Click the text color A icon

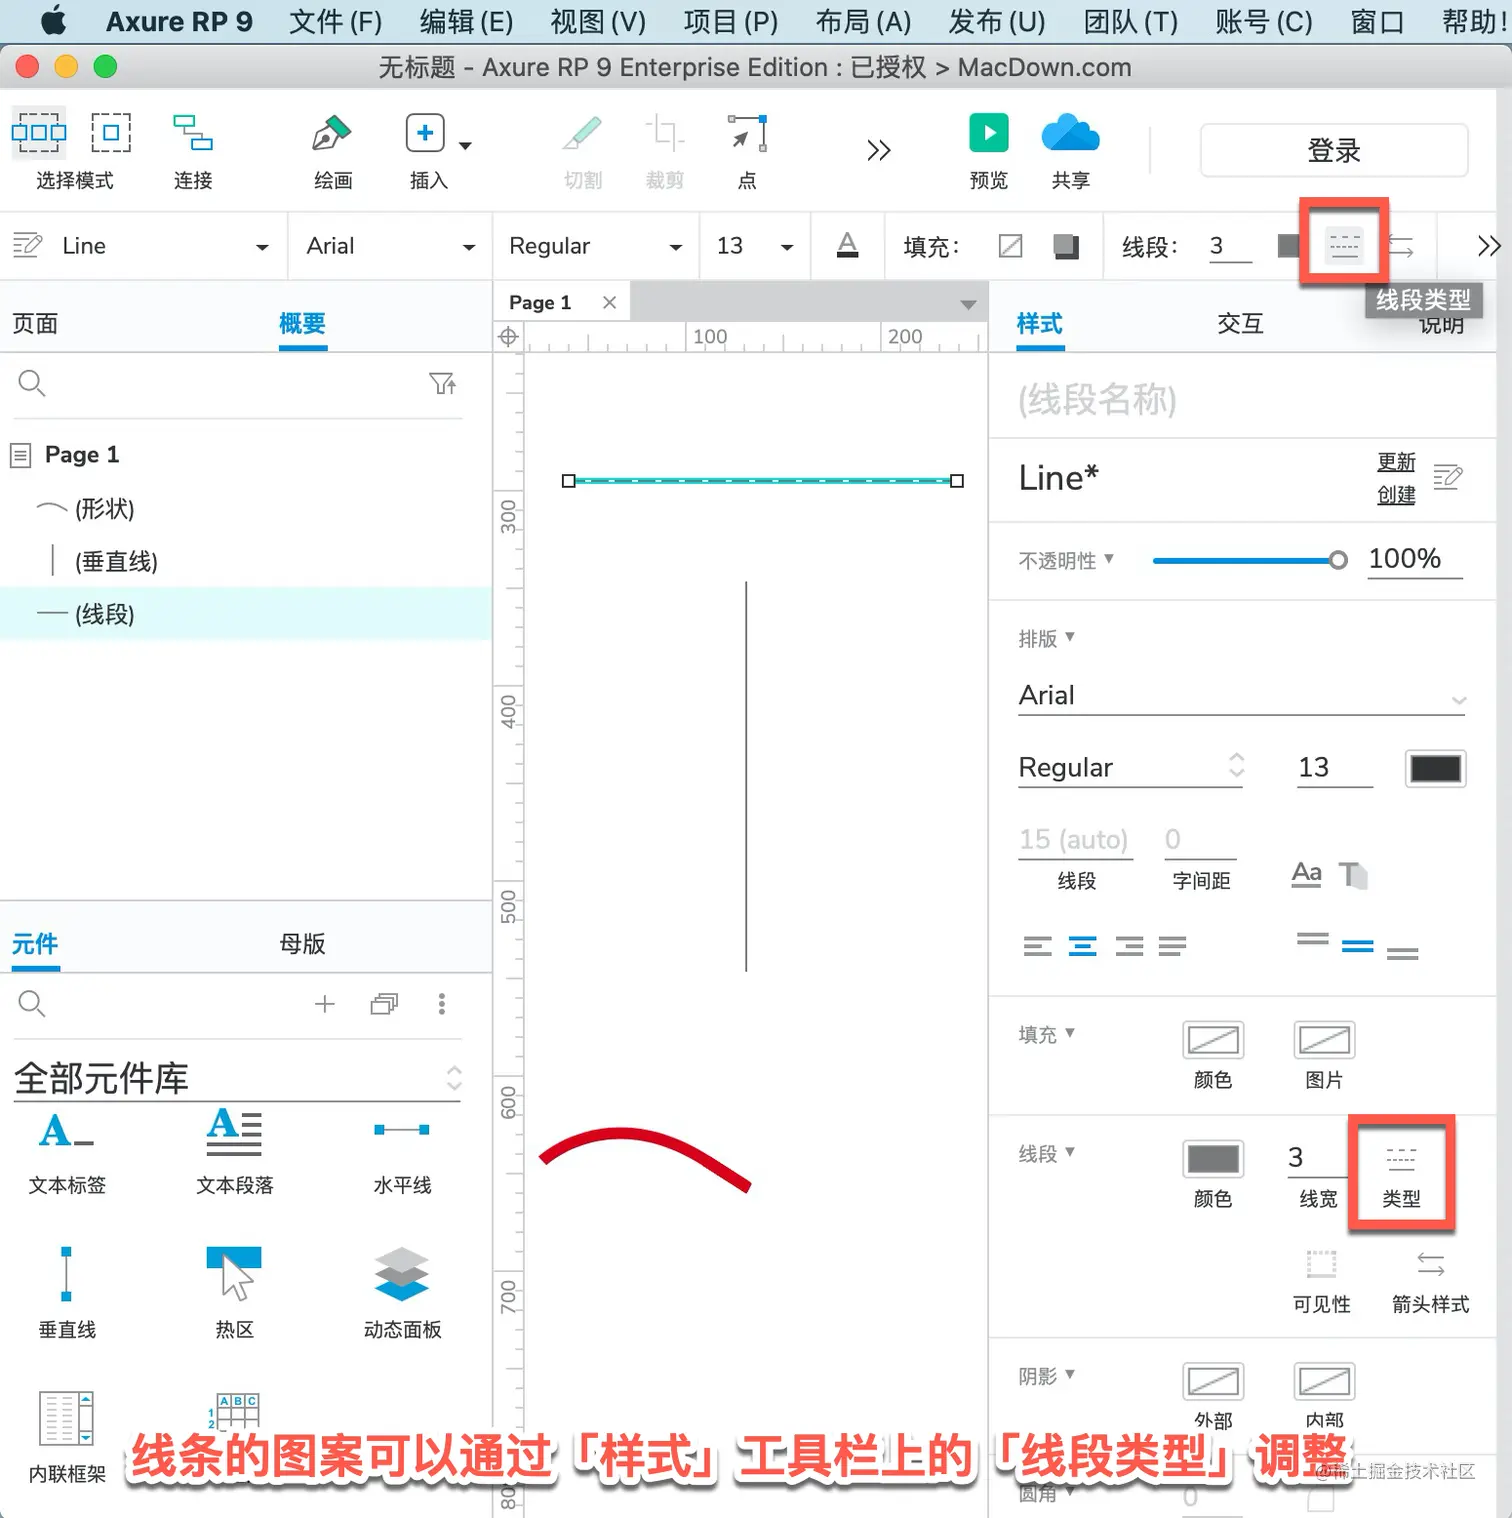pos(847,246)
